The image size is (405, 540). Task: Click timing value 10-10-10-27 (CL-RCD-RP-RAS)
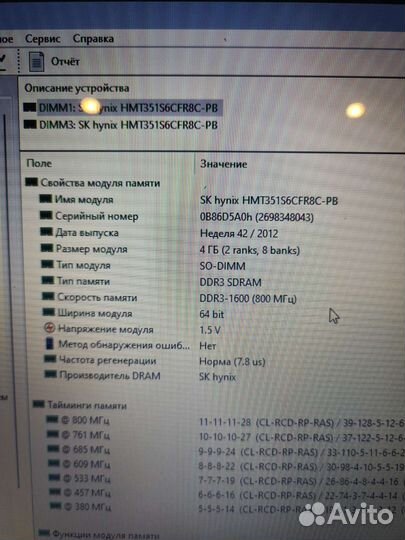[x=266, y=437]
